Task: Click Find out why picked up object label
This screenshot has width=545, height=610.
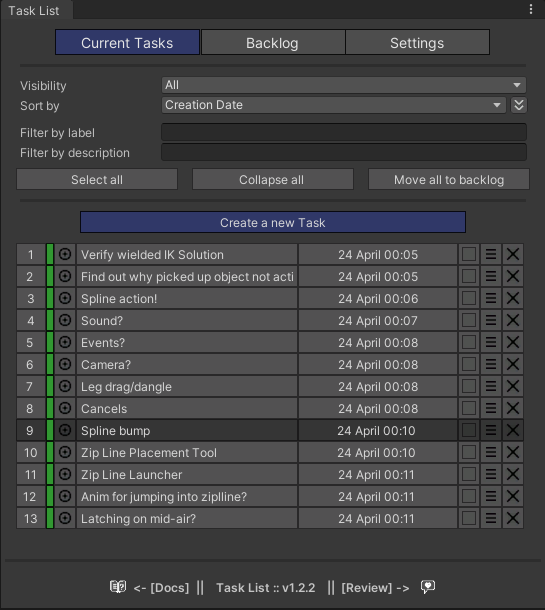Action: tap(187, 276)
